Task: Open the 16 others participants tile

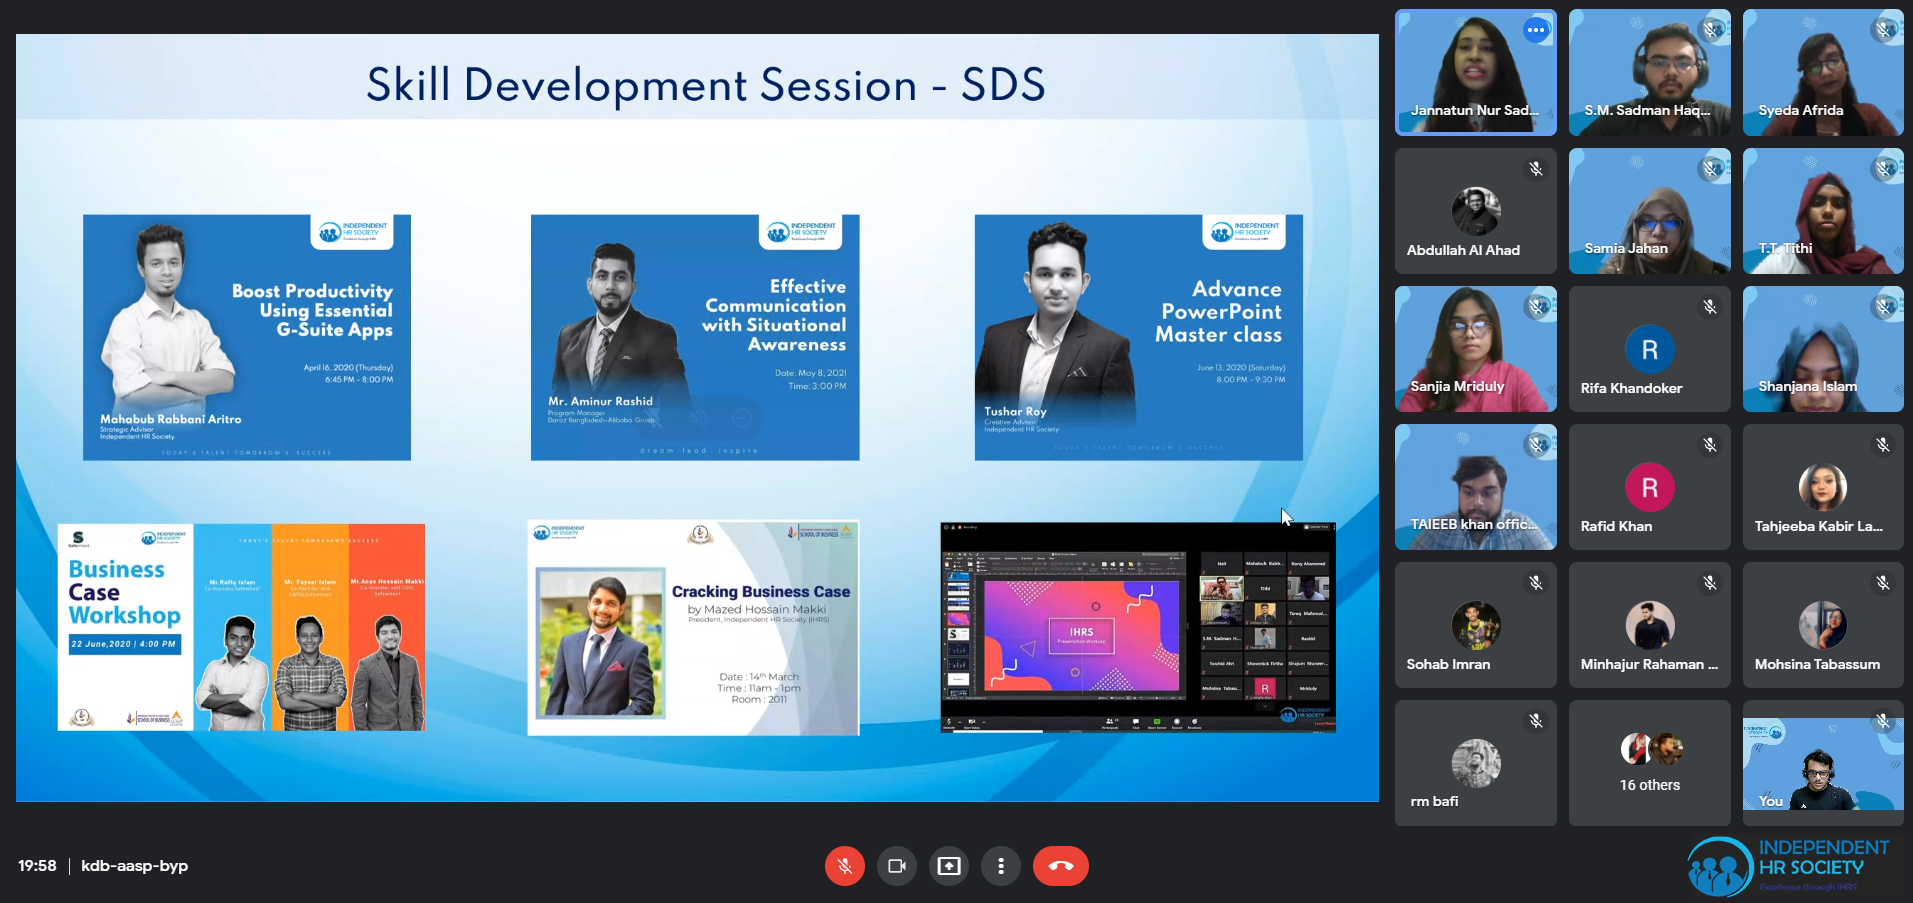Action: pos(1649,763)
